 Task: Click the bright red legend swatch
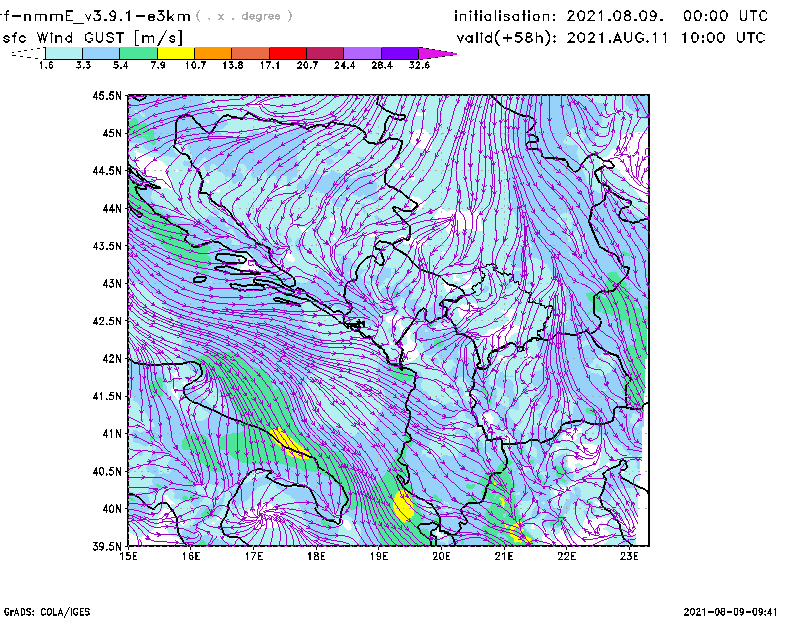pos(288,52)
